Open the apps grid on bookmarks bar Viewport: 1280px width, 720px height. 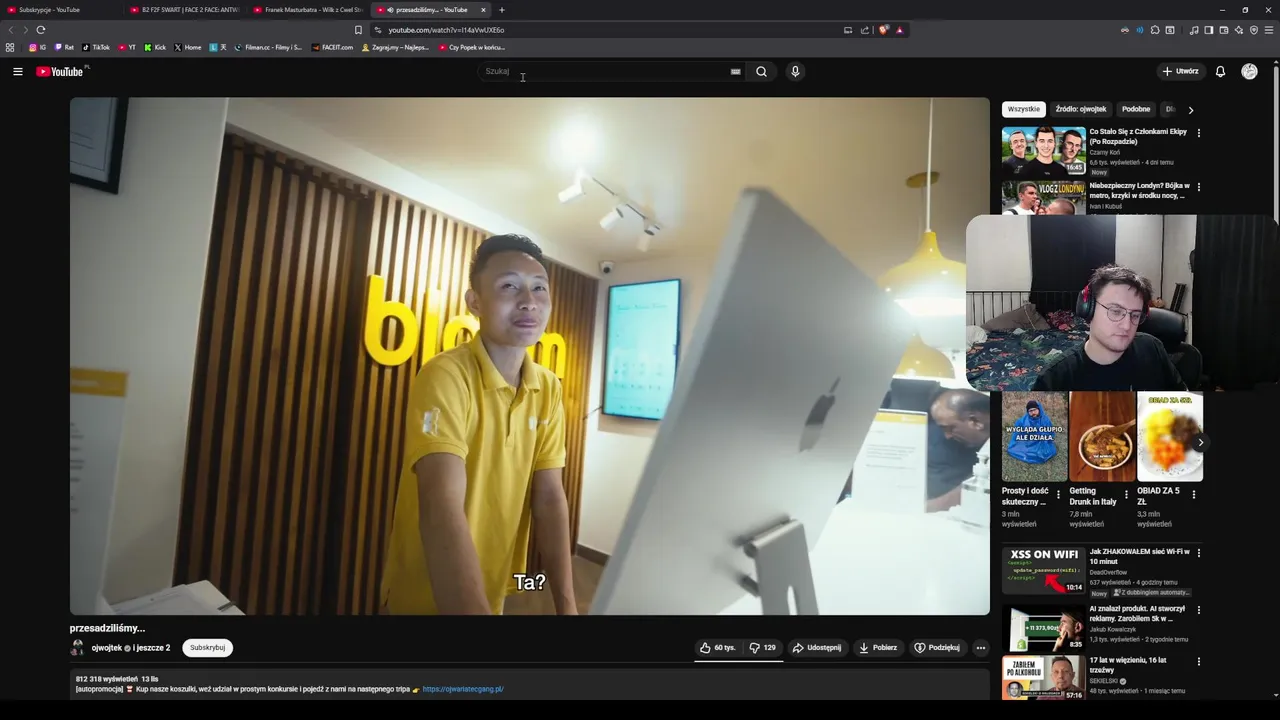click(x=10, y=47)
